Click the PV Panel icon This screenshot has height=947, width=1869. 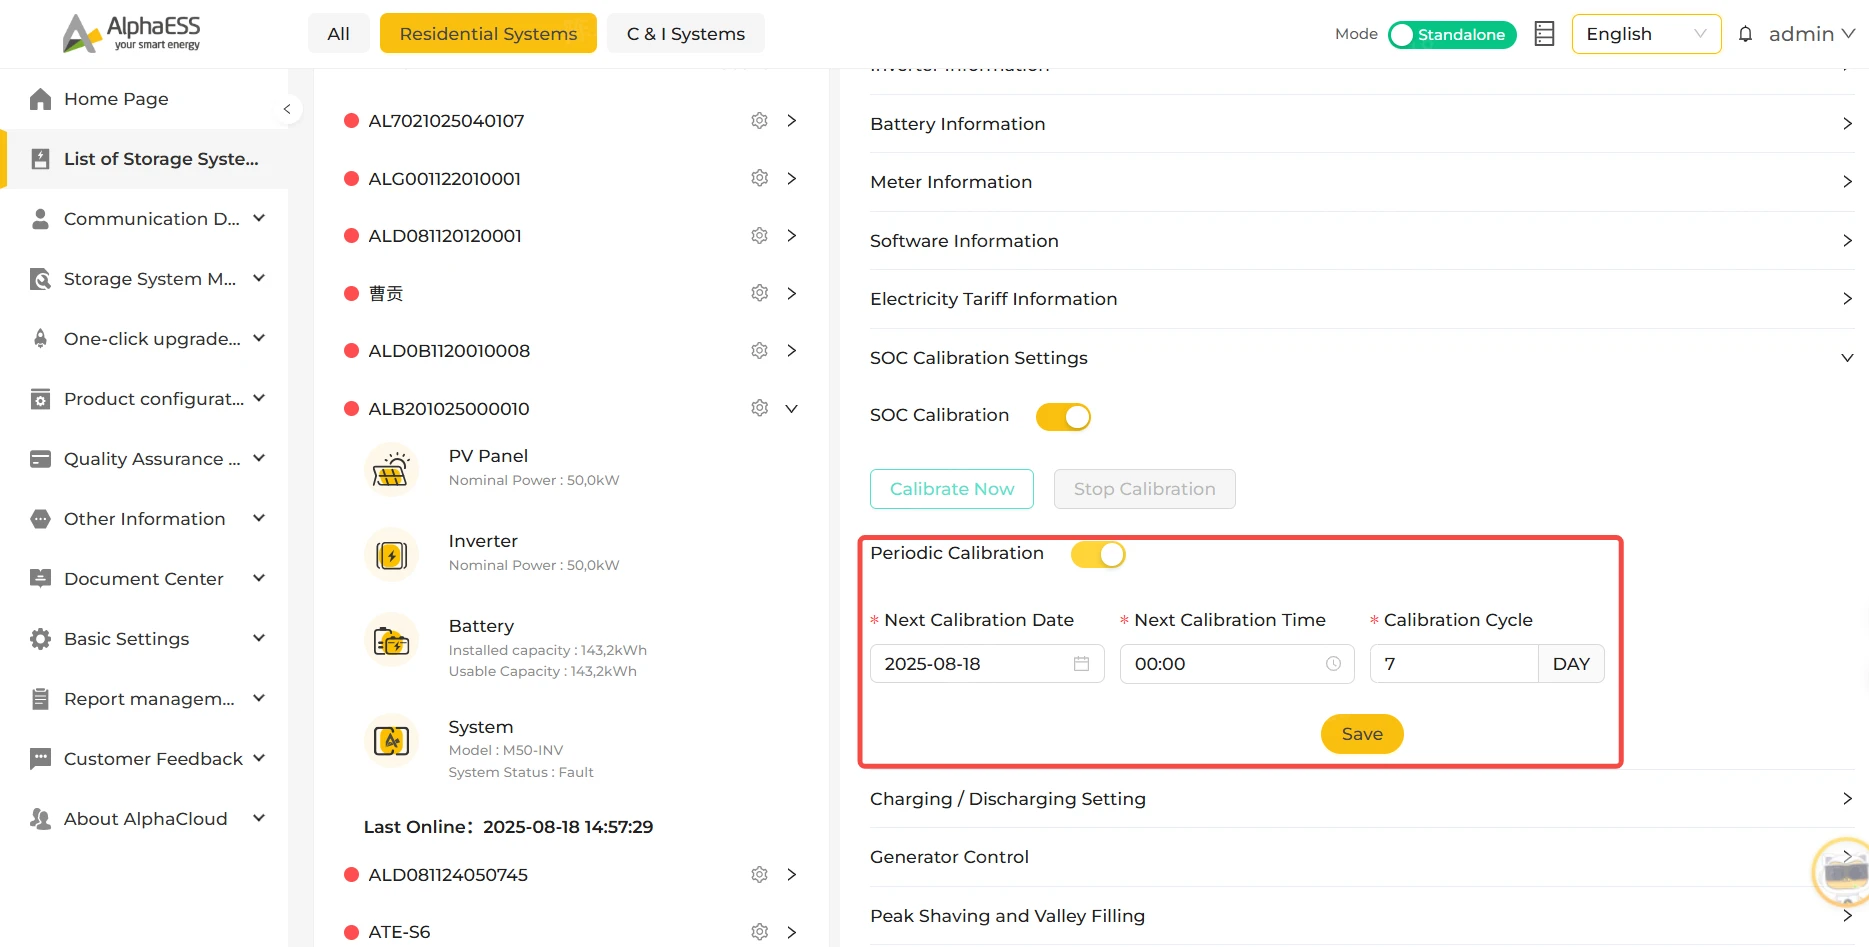point(391,469)
